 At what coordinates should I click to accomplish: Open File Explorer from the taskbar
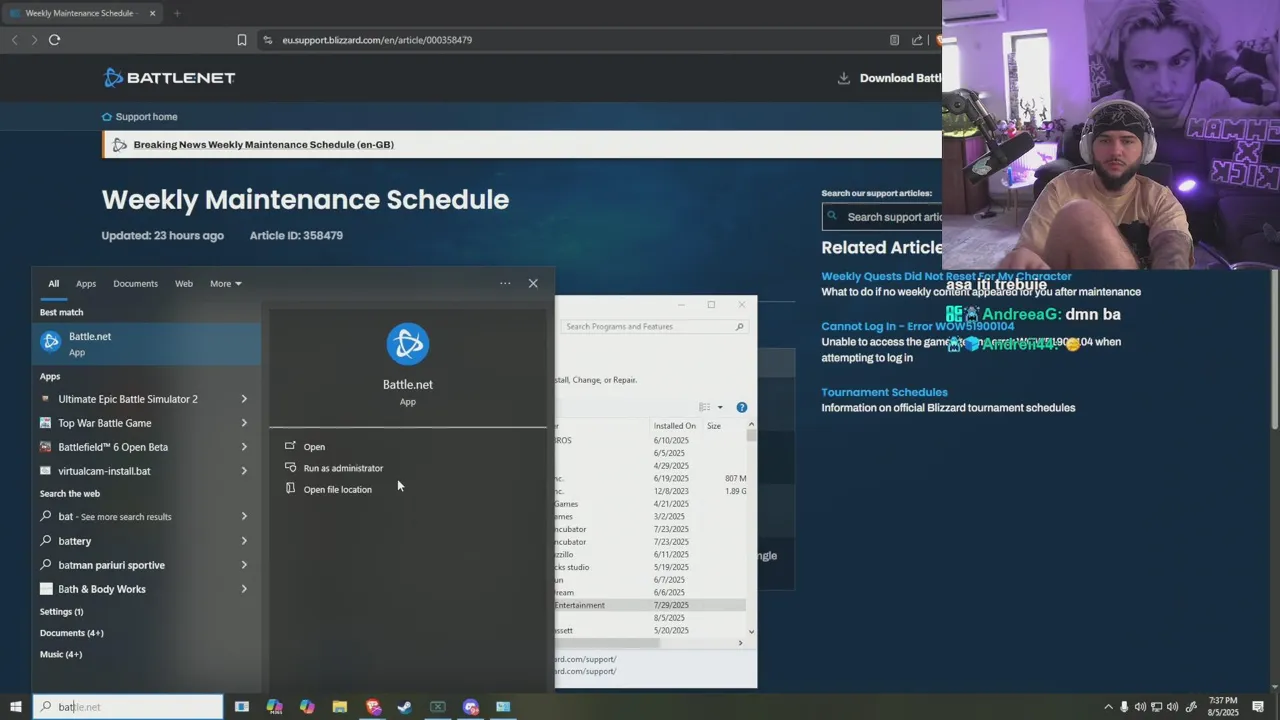point(340,707)
